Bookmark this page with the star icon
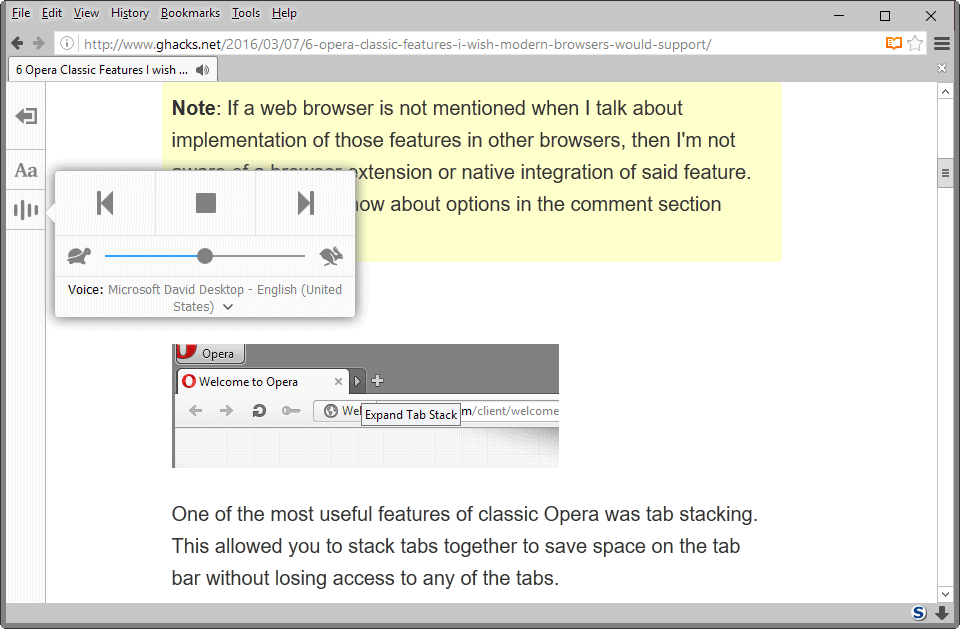The image size is (960, 629). [x=914, y=44]
